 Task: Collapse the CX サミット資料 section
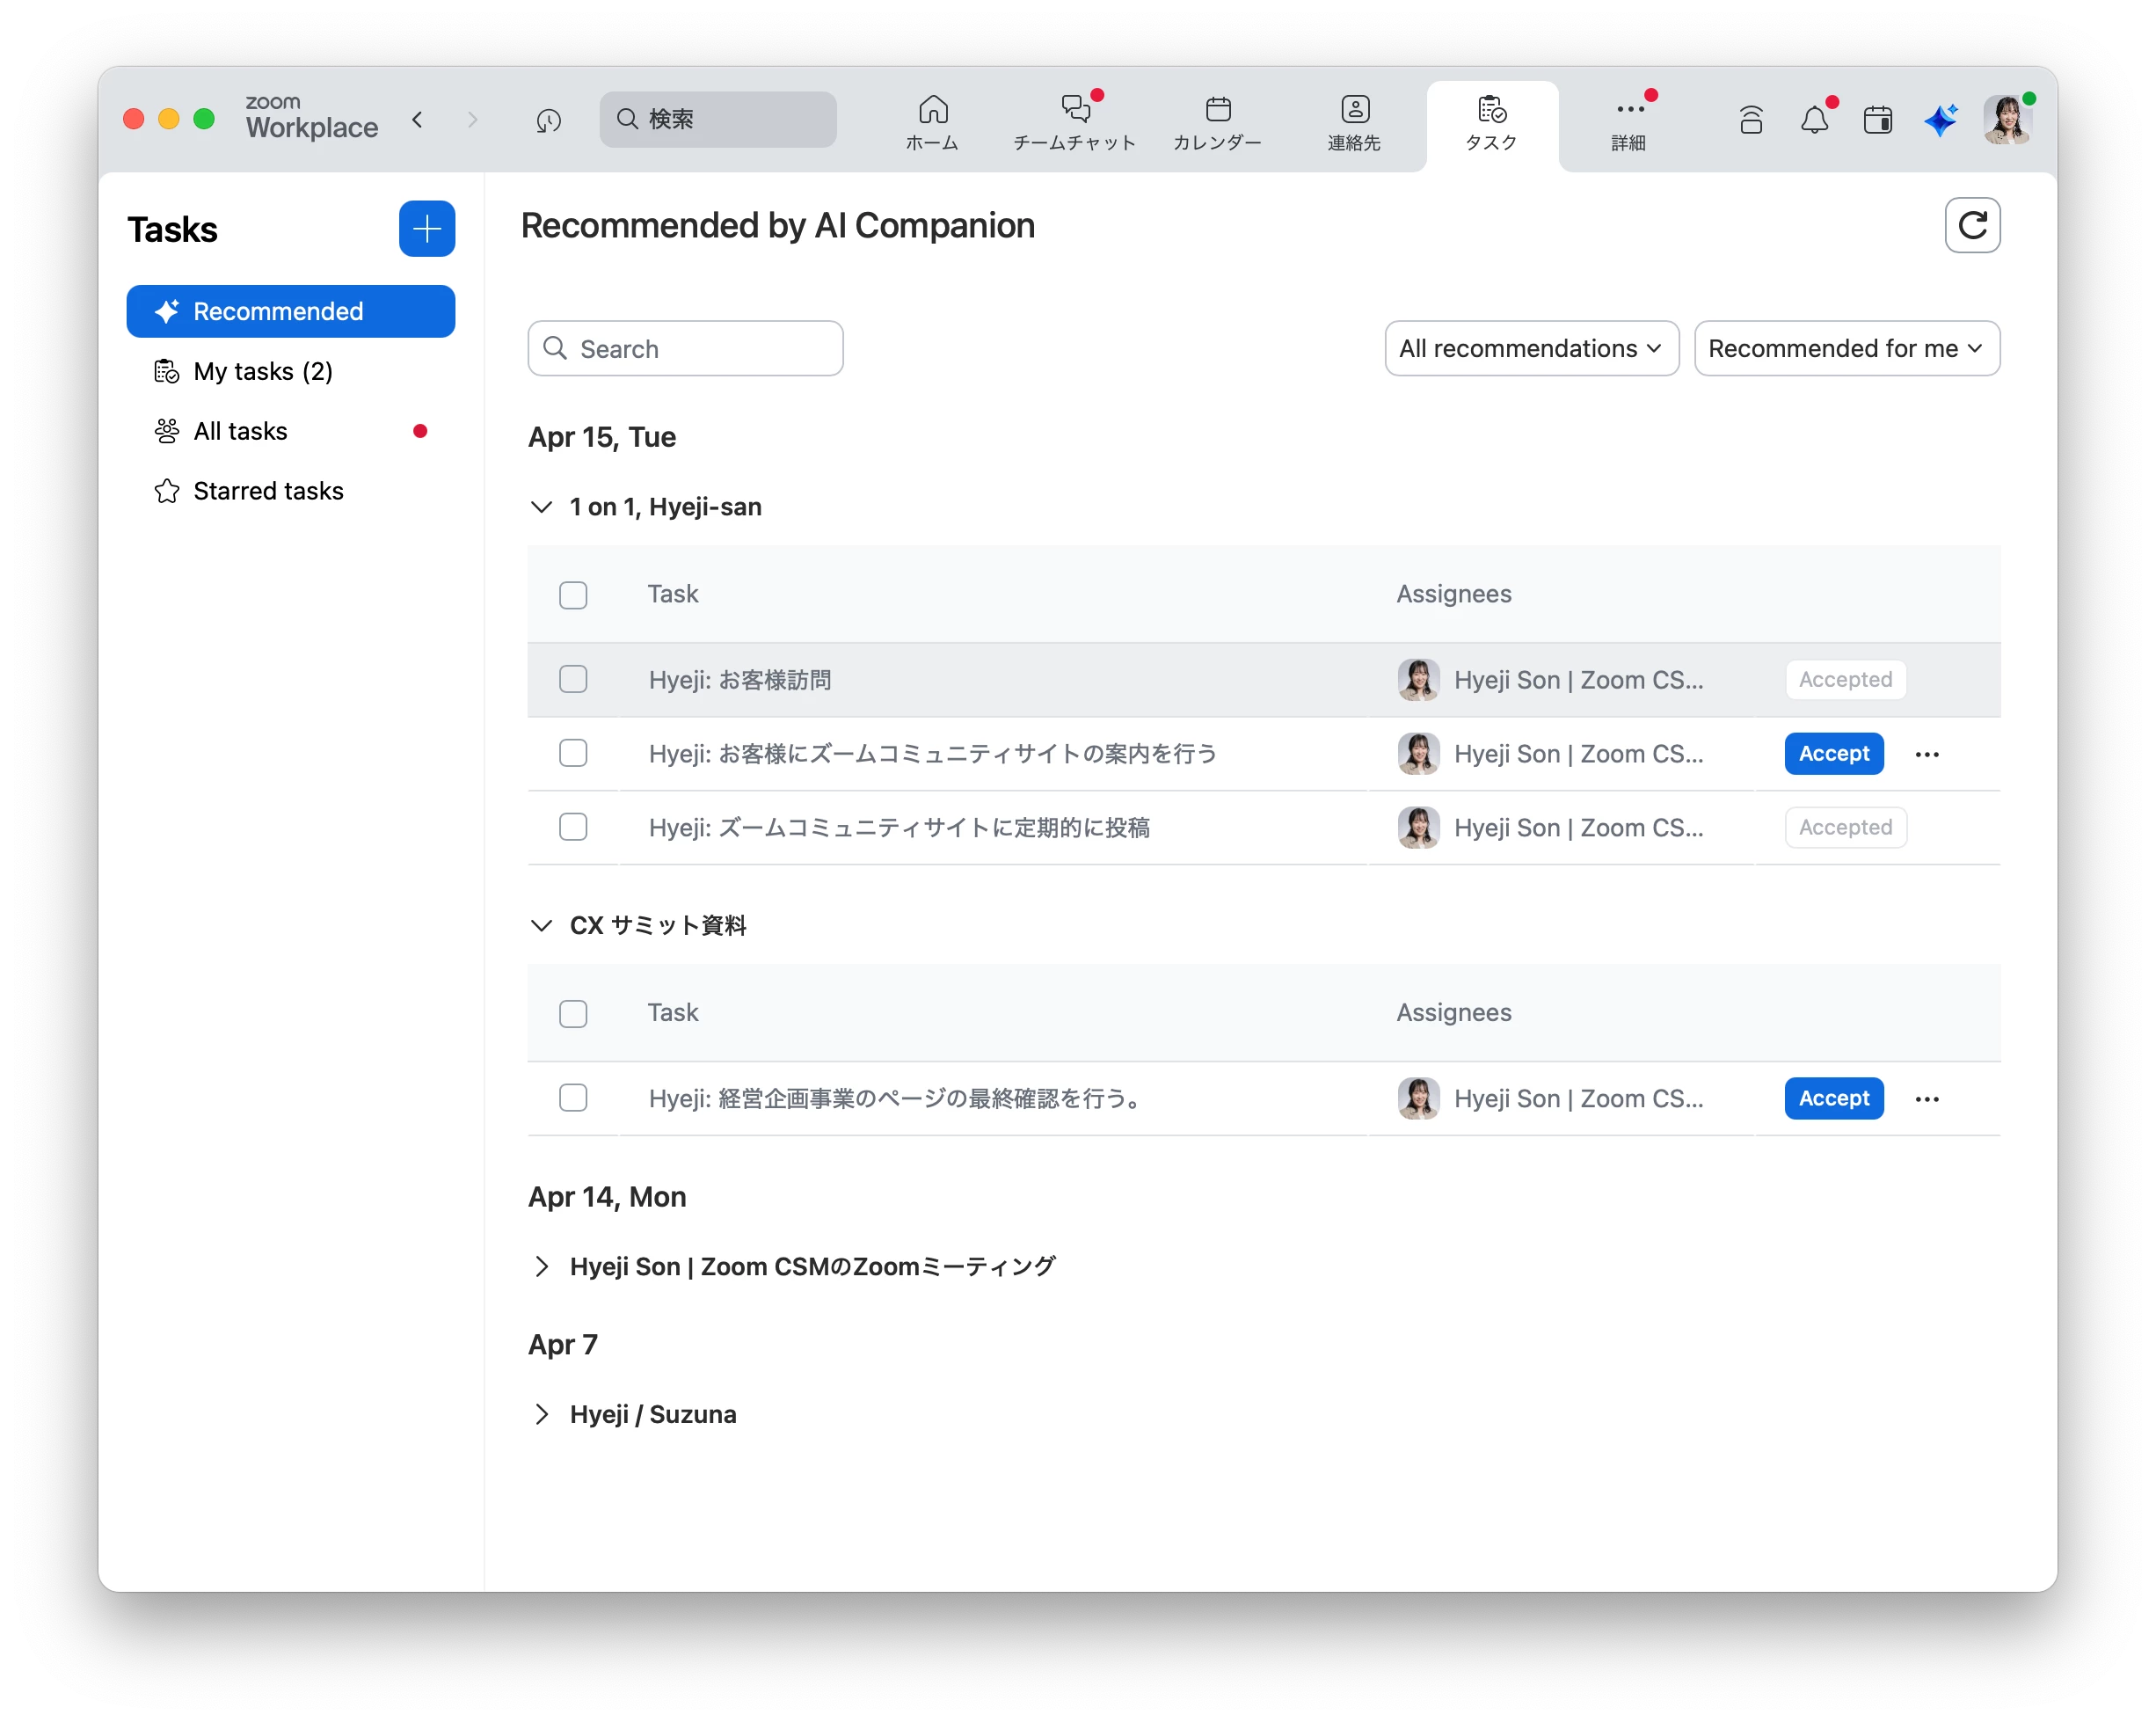click(542, 925)
